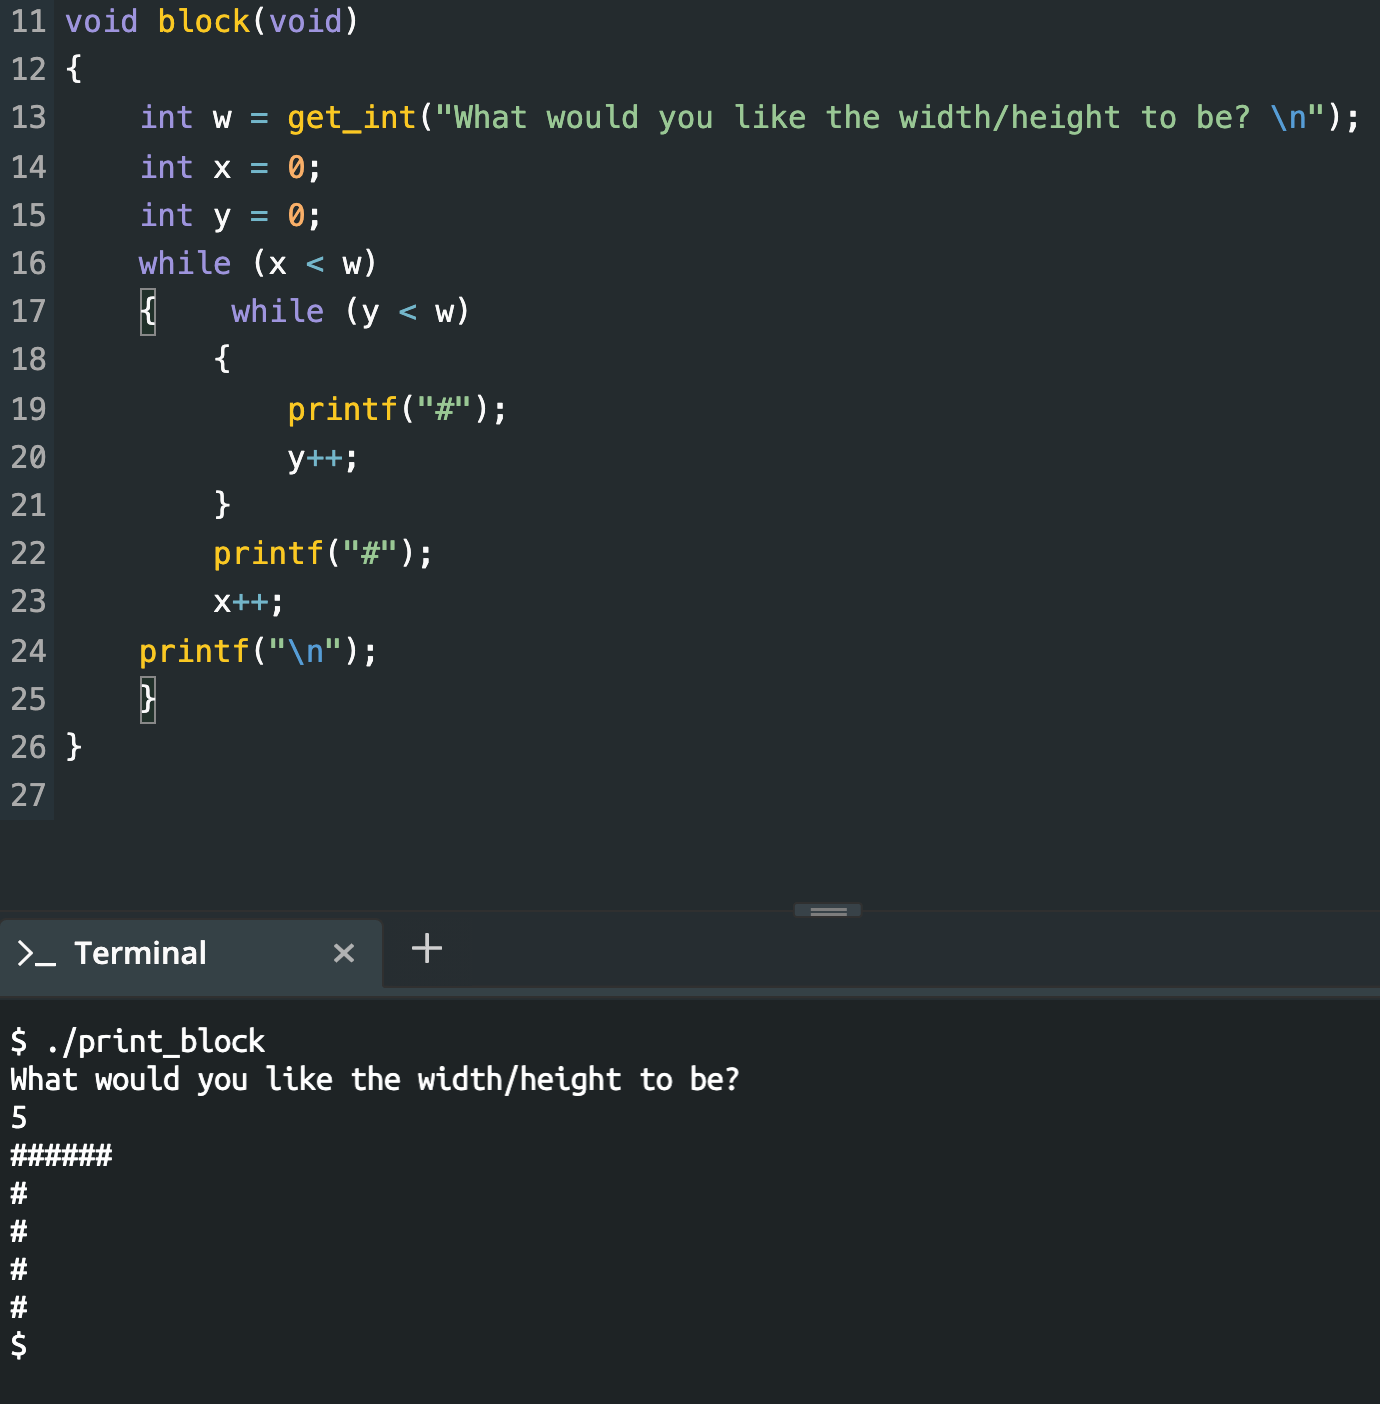Click the width/height prompt text in terminal
Image resolution: width=1380 pixels, height=1404 pixels.
375,1080
